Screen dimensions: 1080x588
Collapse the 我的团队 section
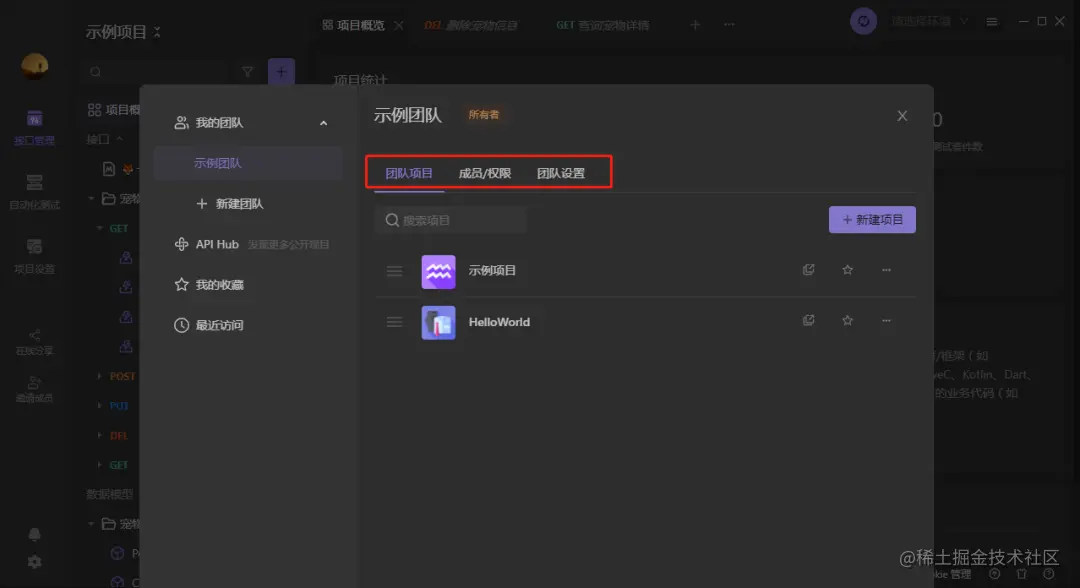click(x=323, y=122)
